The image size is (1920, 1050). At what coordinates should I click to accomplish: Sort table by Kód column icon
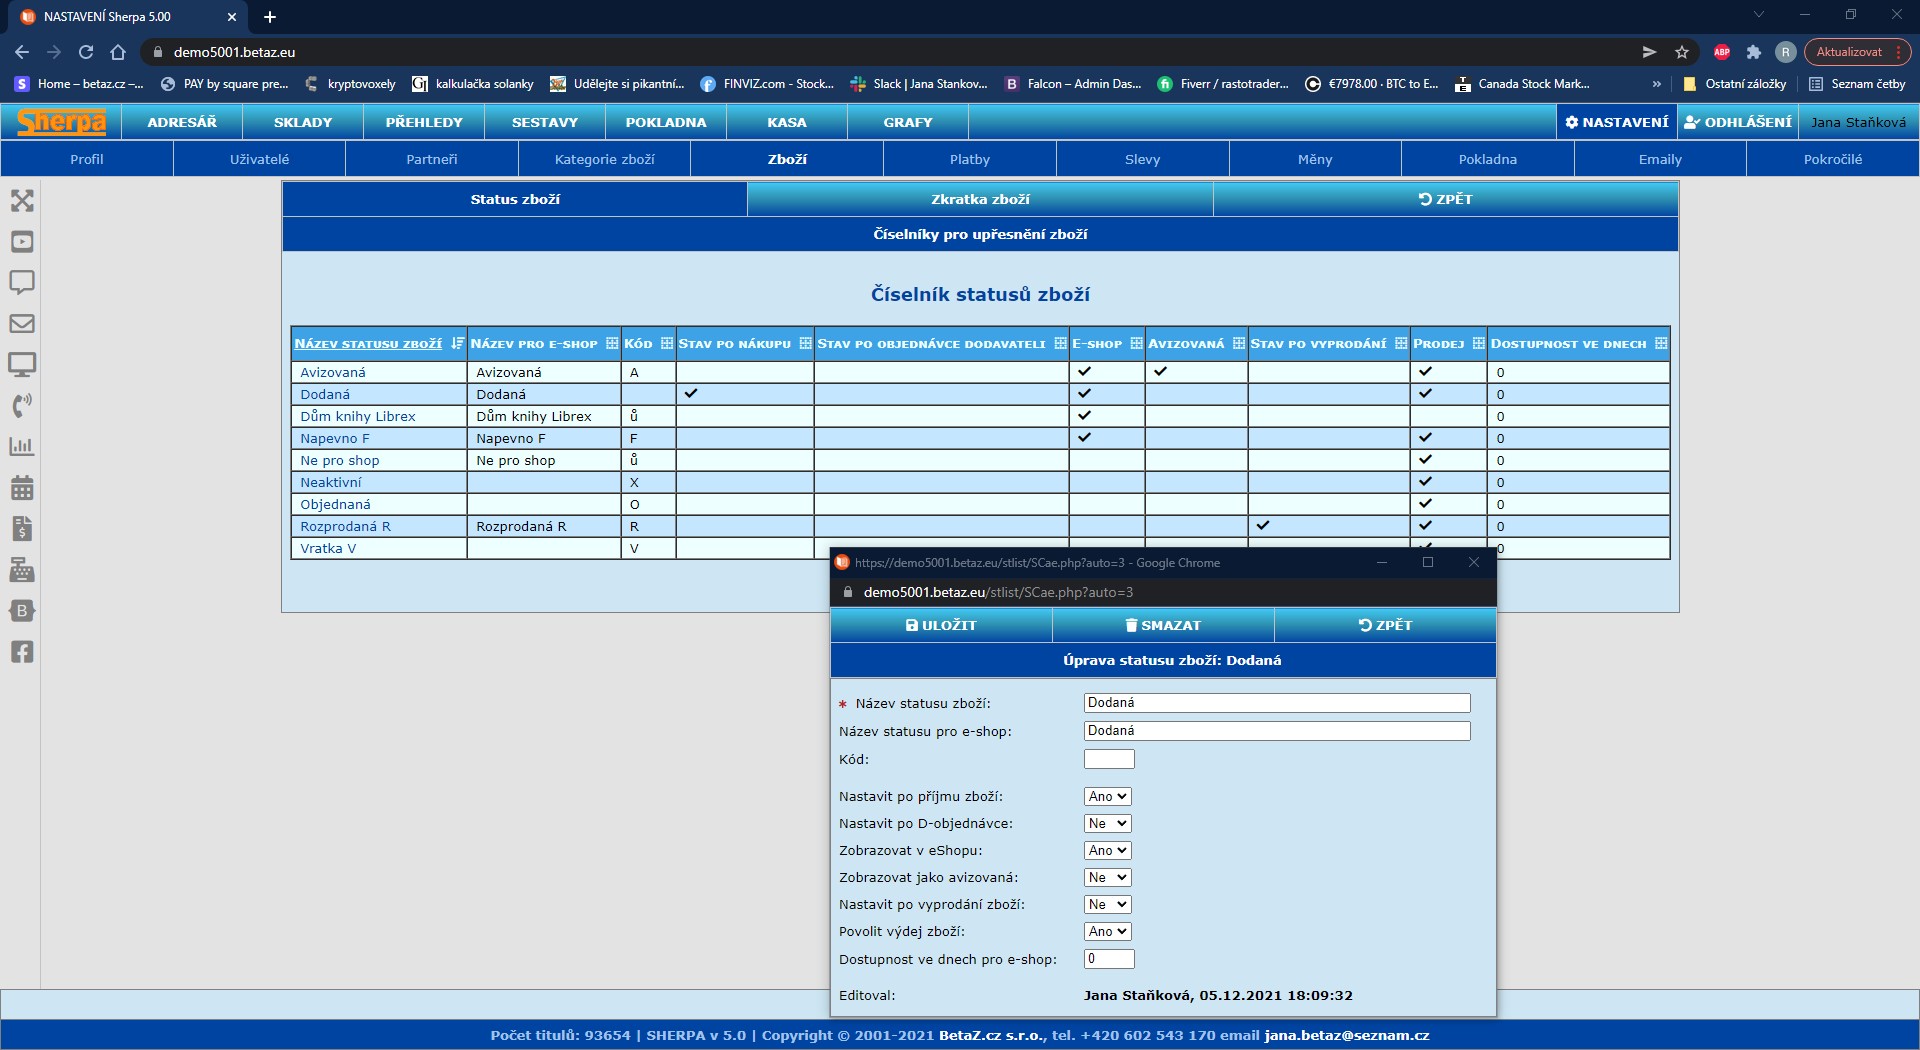coord(666,344)
